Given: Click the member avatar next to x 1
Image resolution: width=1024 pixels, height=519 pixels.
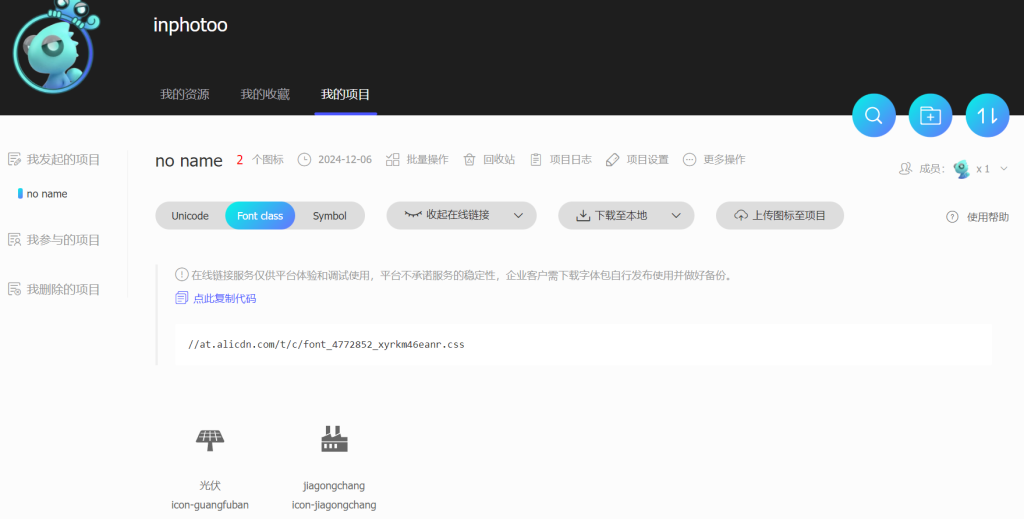Looking at the screenshot, I should tap(961, 169).
